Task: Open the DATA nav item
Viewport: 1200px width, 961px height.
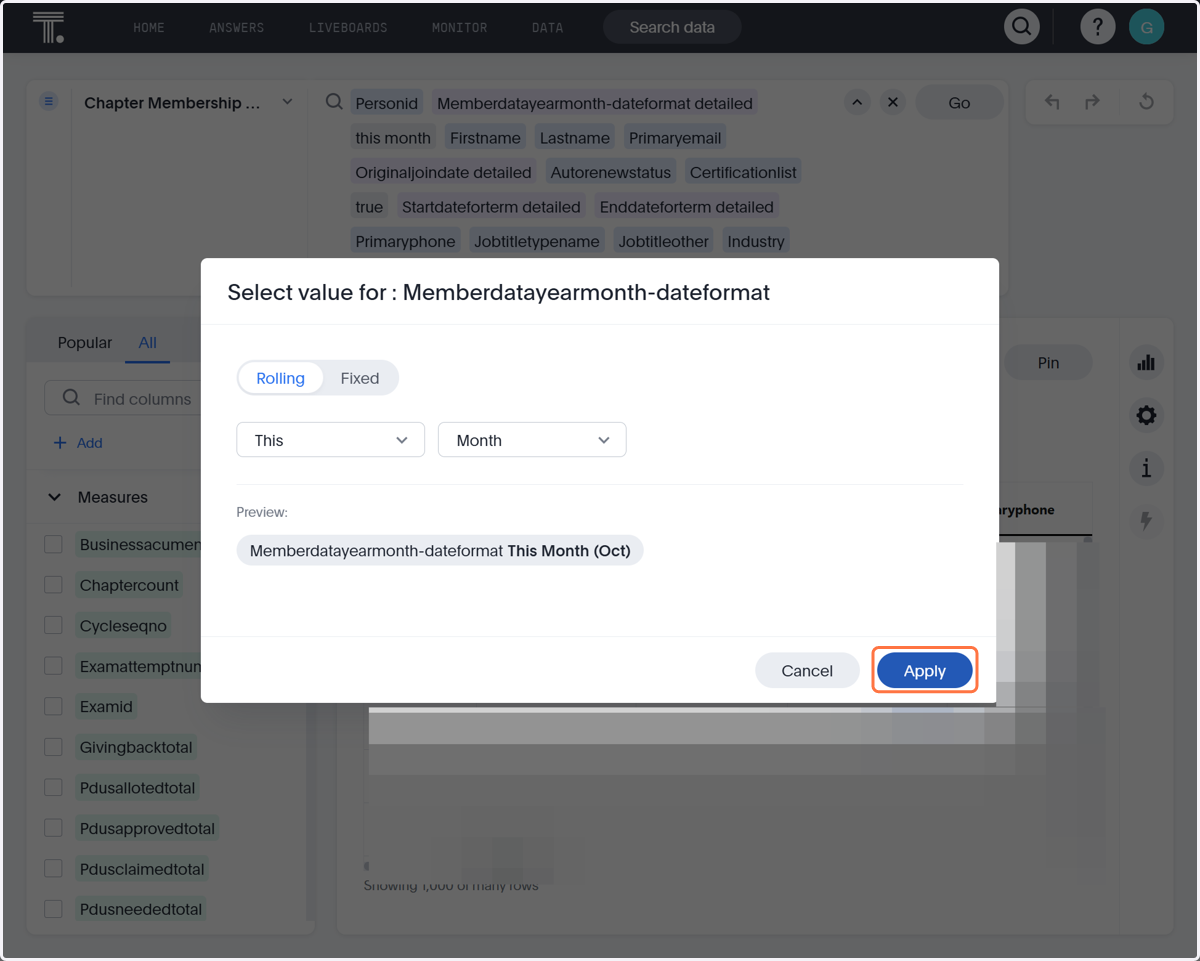Action: click(547, 27)
